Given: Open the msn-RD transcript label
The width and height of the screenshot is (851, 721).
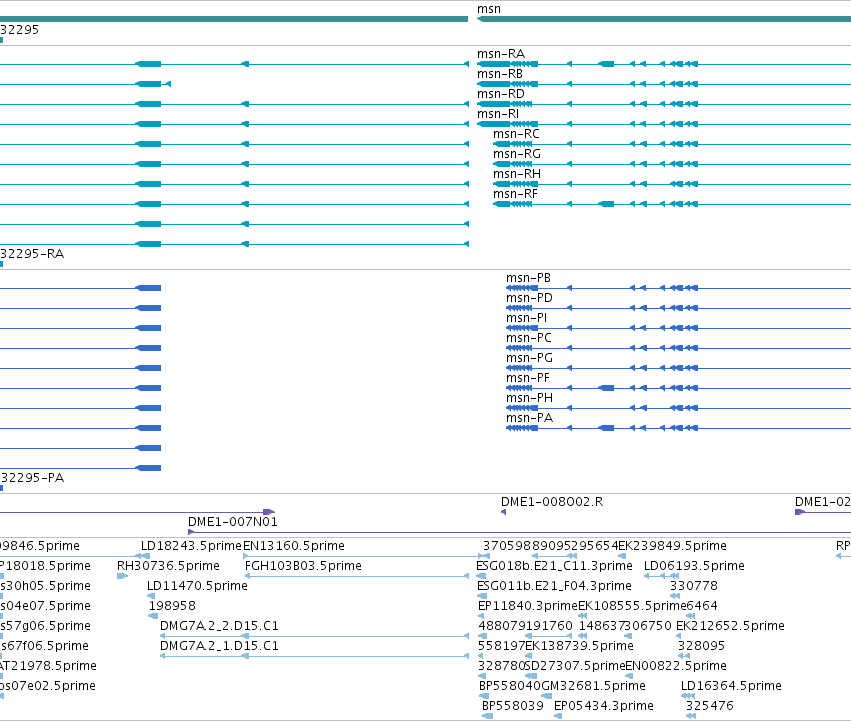Looking at the screenshot, I should pyautogui.click(x=500, y=94).
